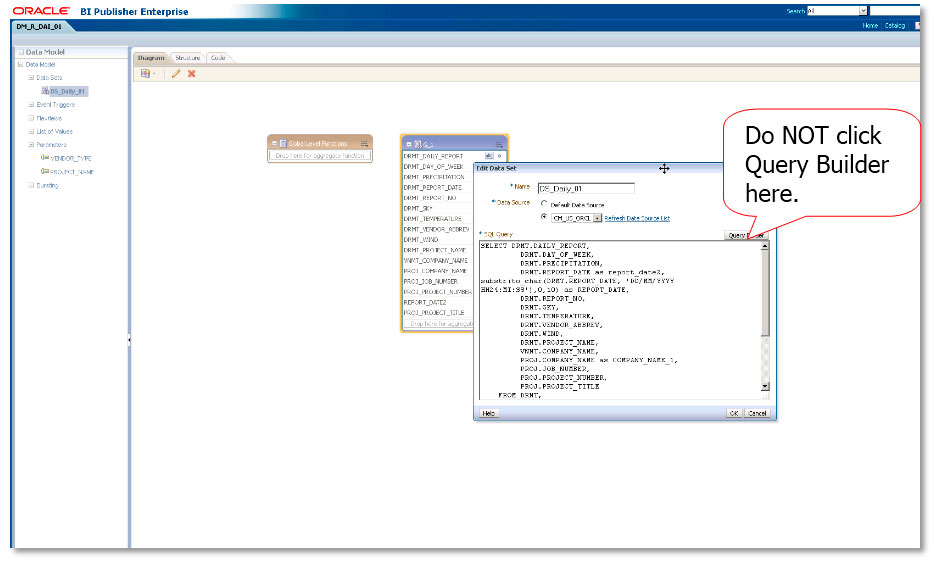Click the DRMT_REPORT_DATE element in G_1
Viewport: 934px width, 561px height.
coord(432,188)
